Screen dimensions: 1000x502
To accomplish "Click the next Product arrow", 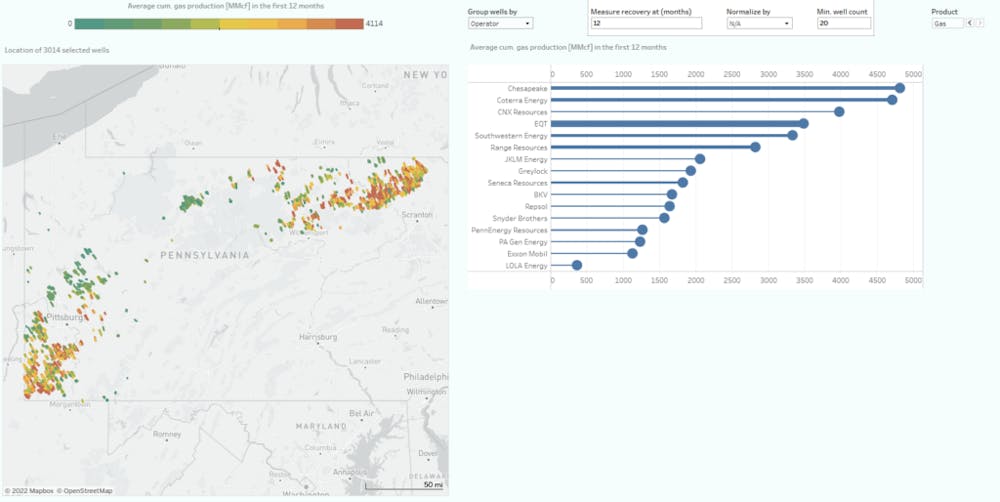I will point(980,23).
